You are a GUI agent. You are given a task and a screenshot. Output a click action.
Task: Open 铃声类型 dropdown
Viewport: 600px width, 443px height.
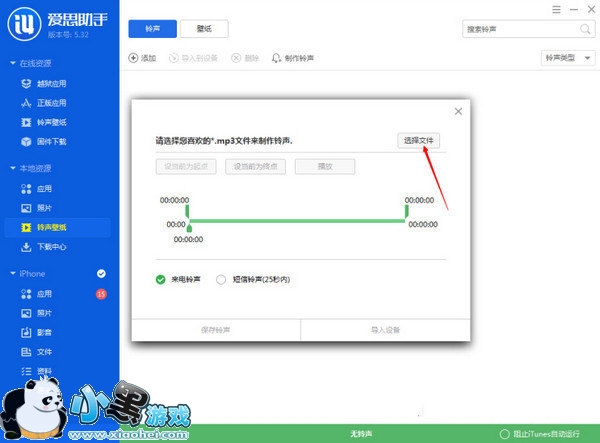point(568,58)
